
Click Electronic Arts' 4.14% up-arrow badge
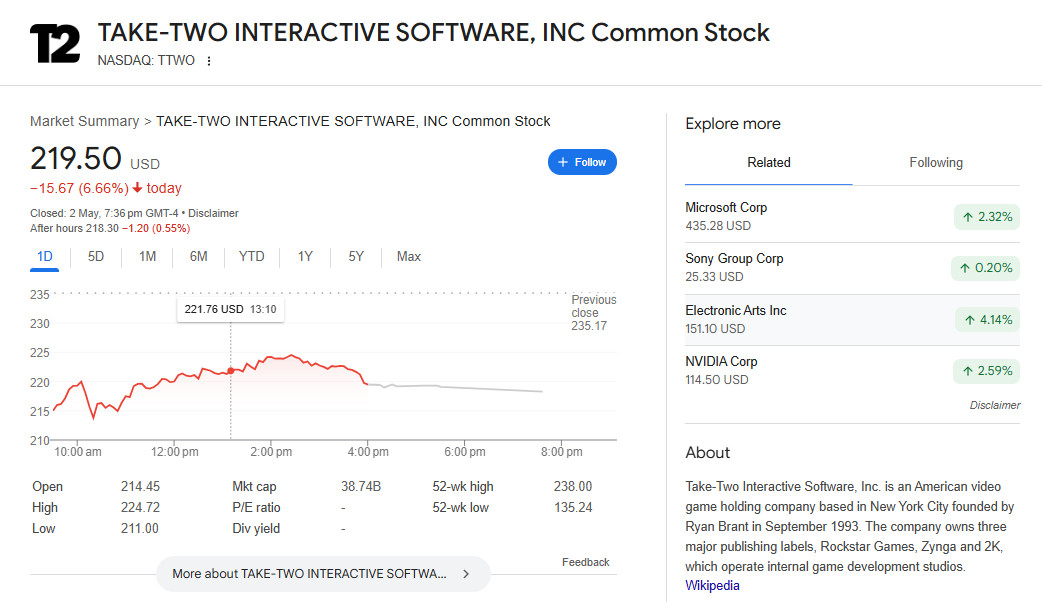click(985, 320)
